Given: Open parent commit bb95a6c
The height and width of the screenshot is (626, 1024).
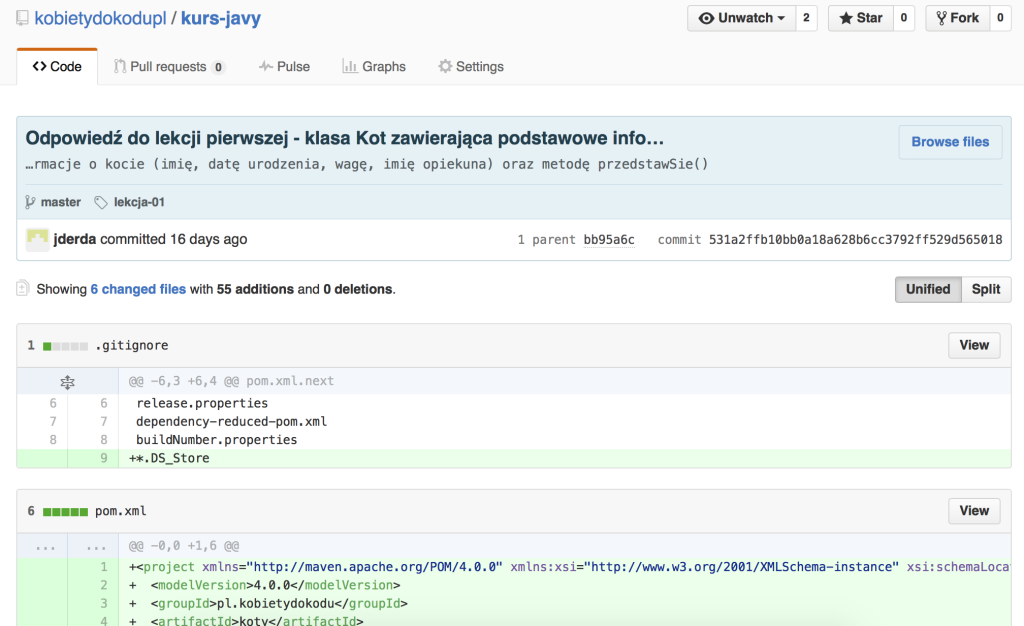Looking at the screenshot, I should pyautogui.click(x=609, y=240).
